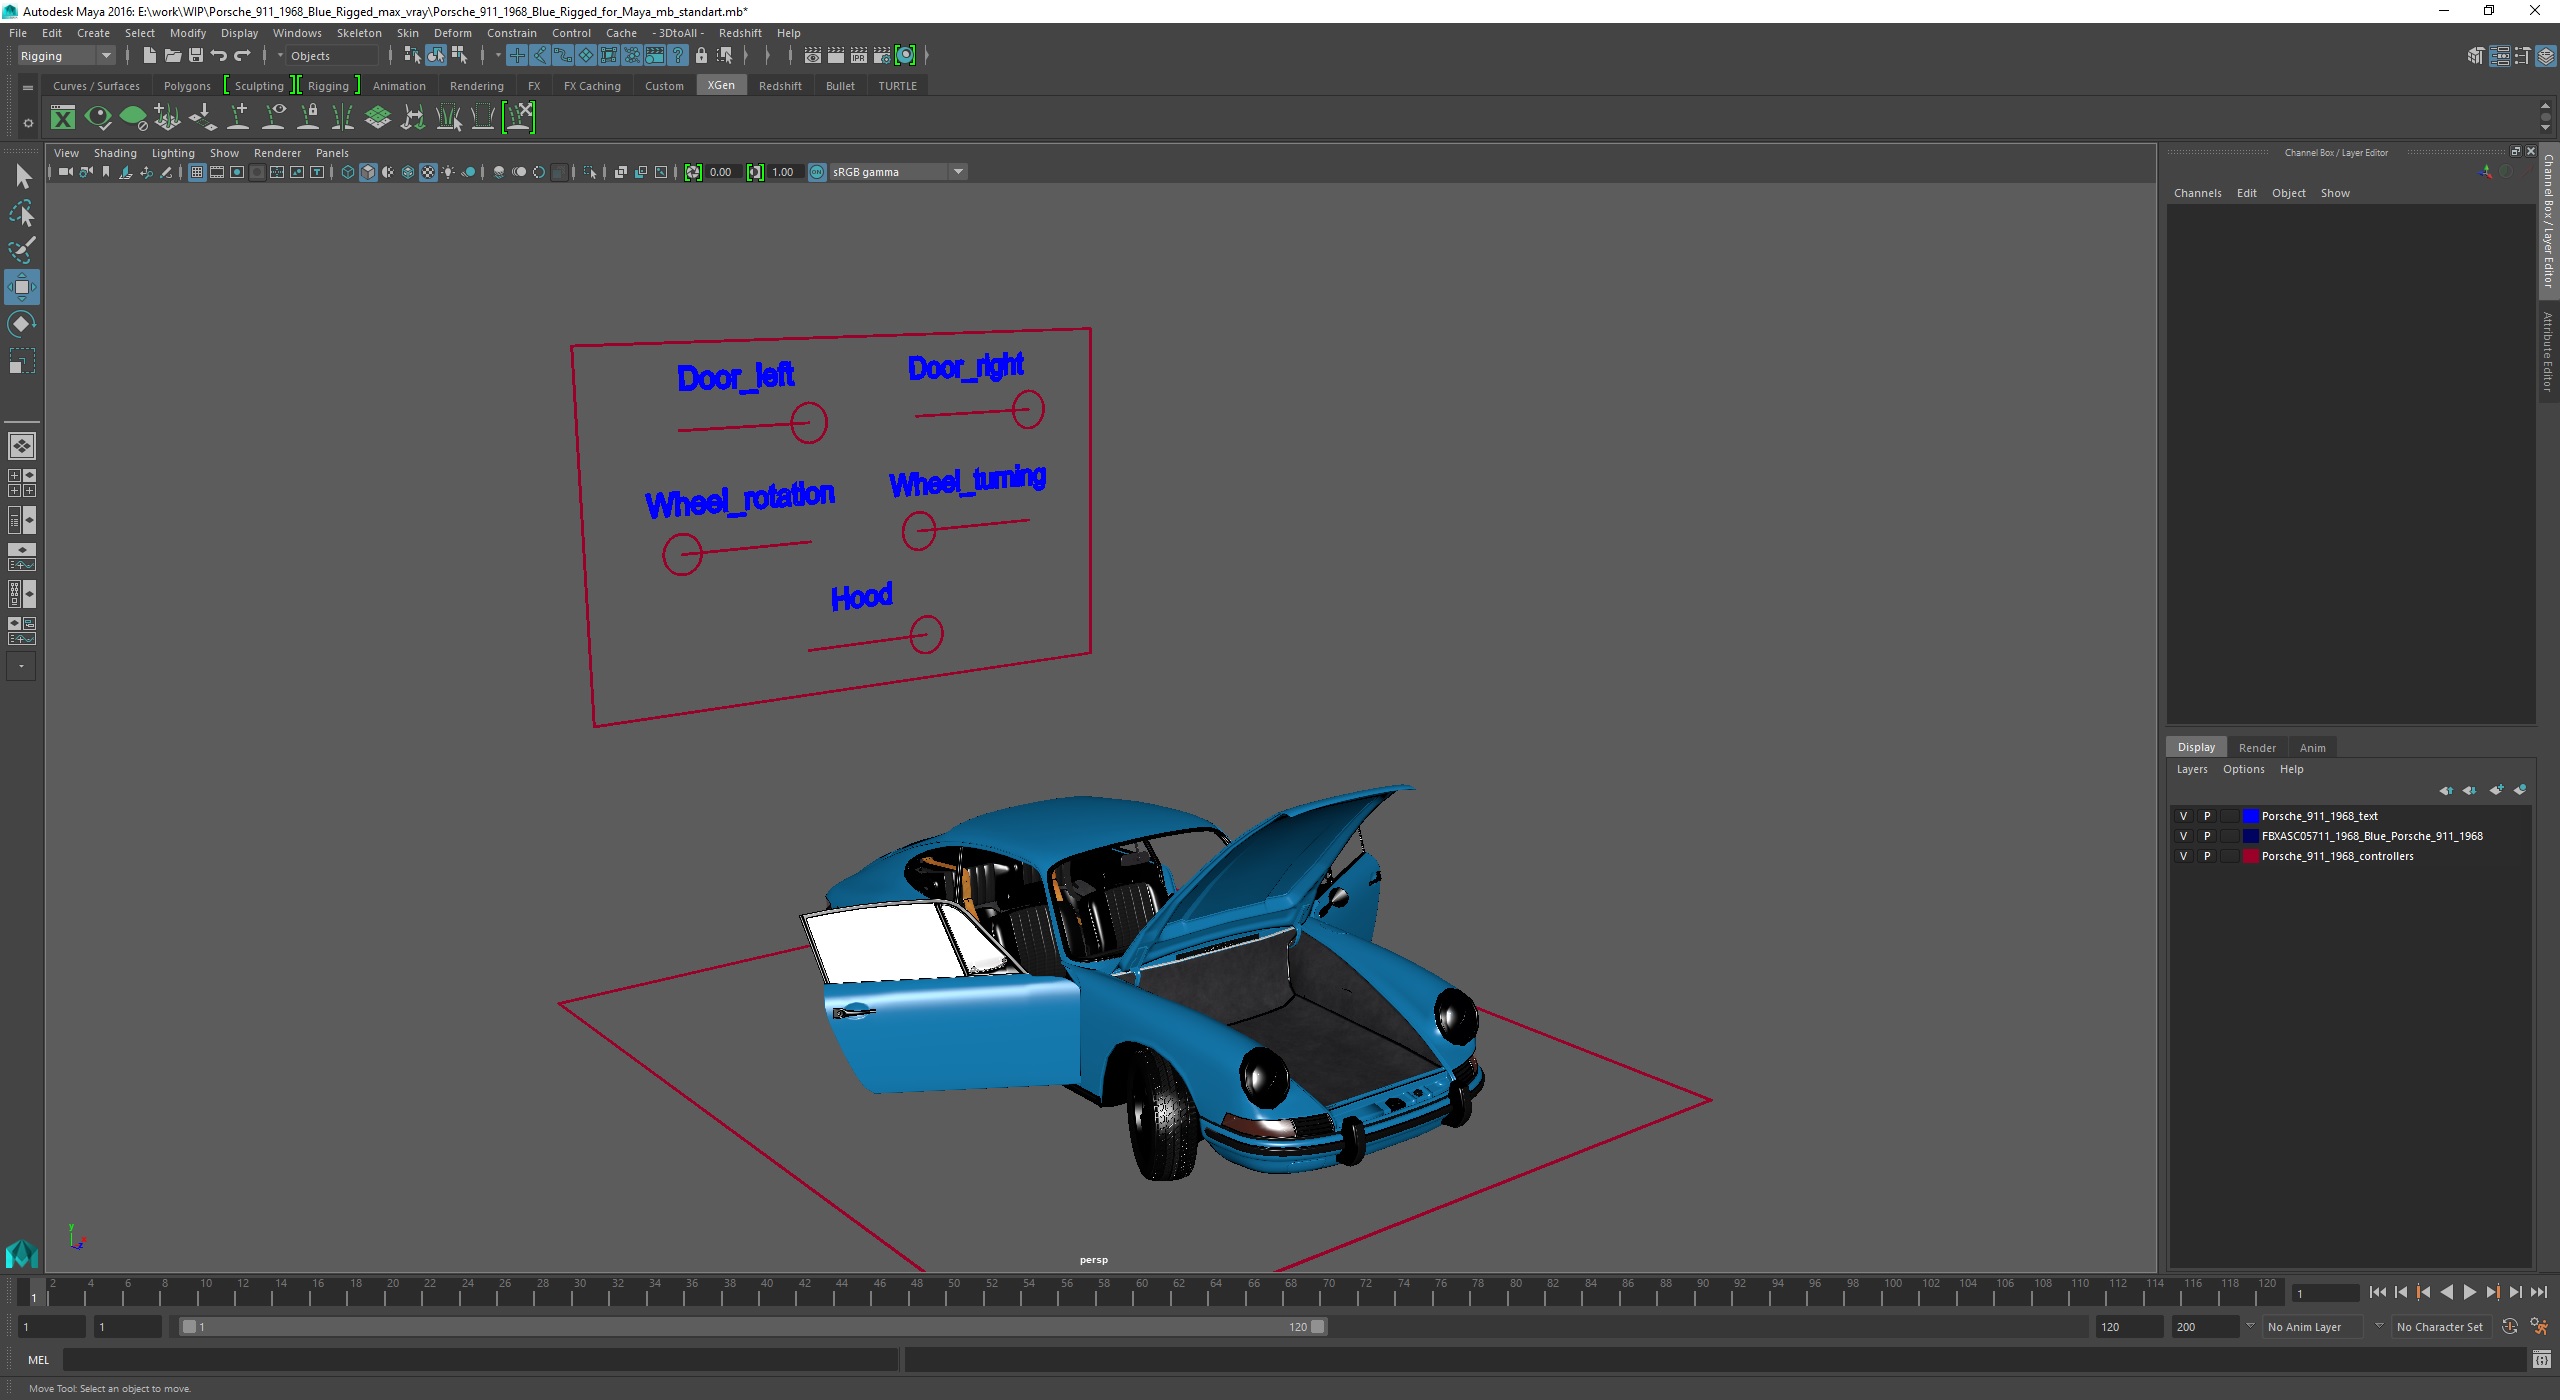The image size is (2560, 1400).
Task: Click color swatch of Porsche_911_1968_controllers layer
Action: (x=2250, y=856)
